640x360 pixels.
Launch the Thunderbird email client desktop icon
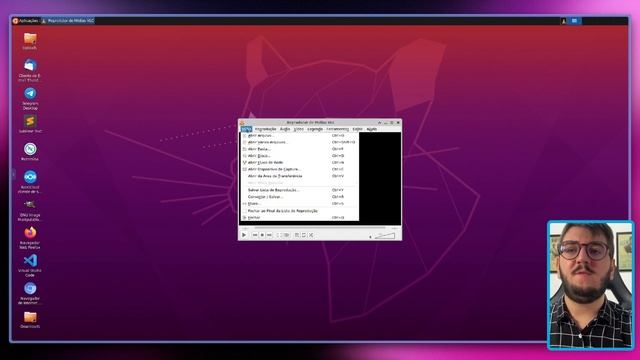click(30, 70)
